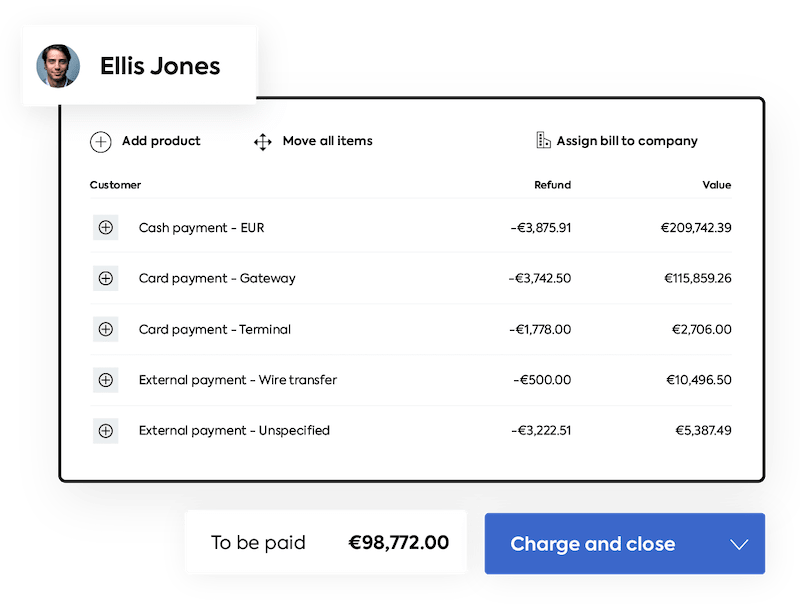Expand the Charge and close dropdown chevron
The height and width of the screenshot is (616, 800).
pos(738,543)
